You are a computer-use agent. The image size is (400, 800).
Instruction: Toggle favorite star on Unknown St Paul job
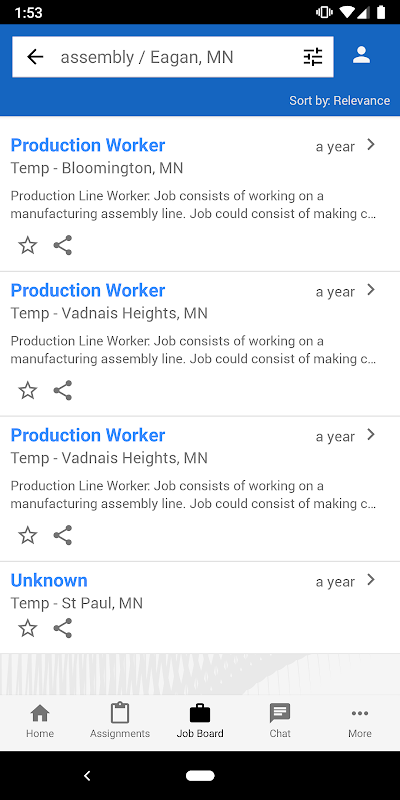point(28,628)
